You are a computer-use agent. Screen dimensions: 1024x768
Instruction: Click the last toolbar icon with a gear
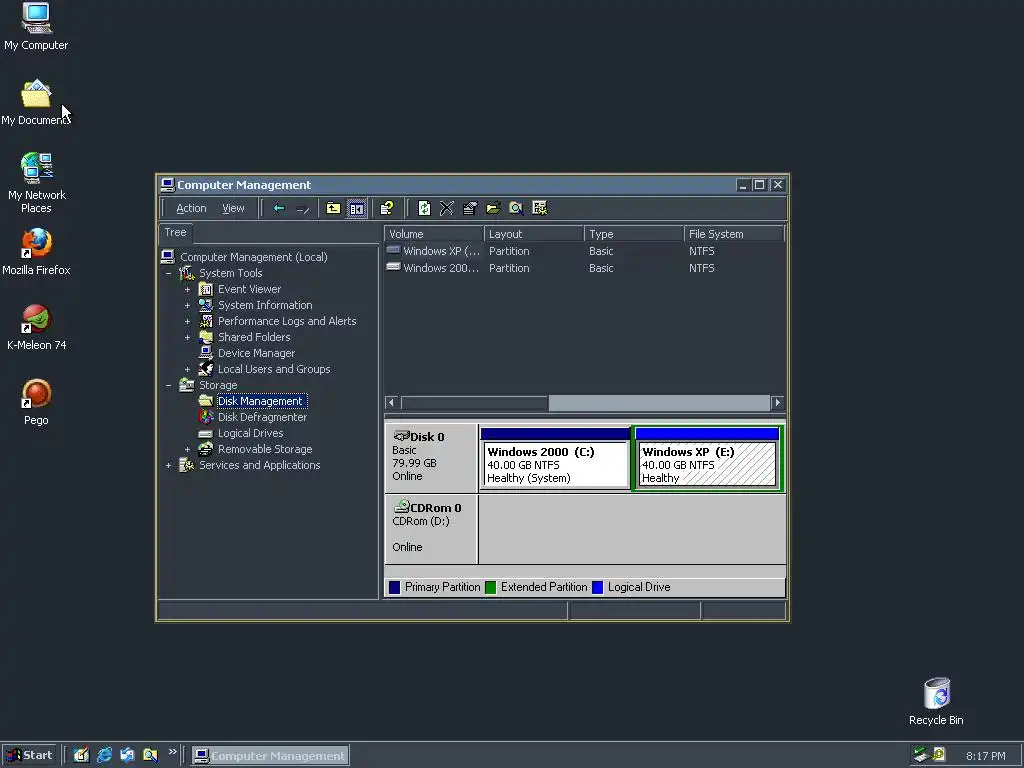point(539,208)
